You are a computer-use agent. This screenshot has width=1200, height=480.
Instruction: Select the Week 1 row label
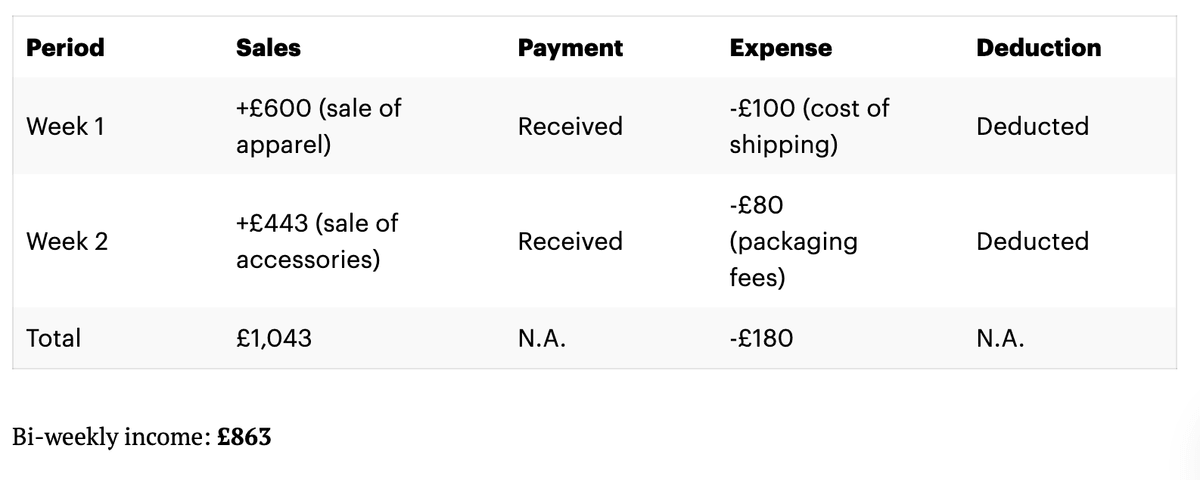click(x=67, y=127)
